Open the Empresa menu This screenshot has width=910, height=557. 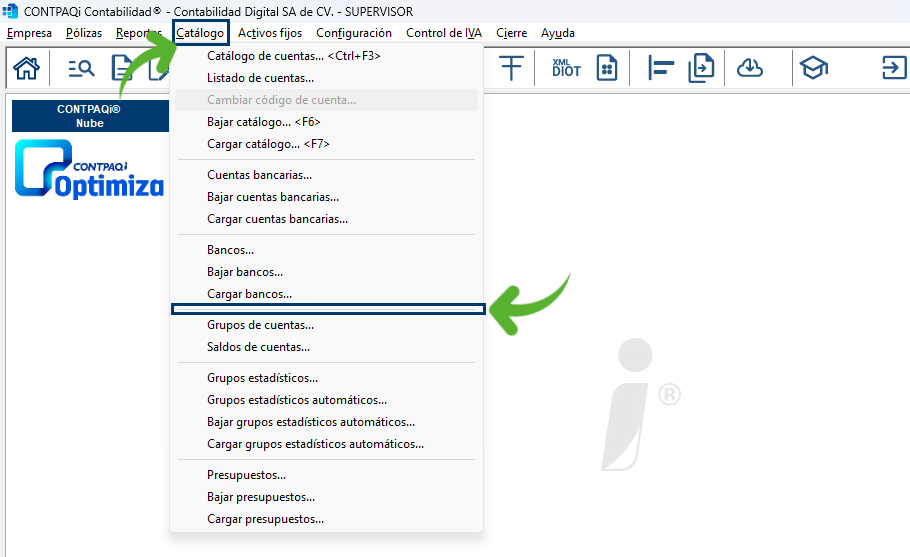point(29,33)
